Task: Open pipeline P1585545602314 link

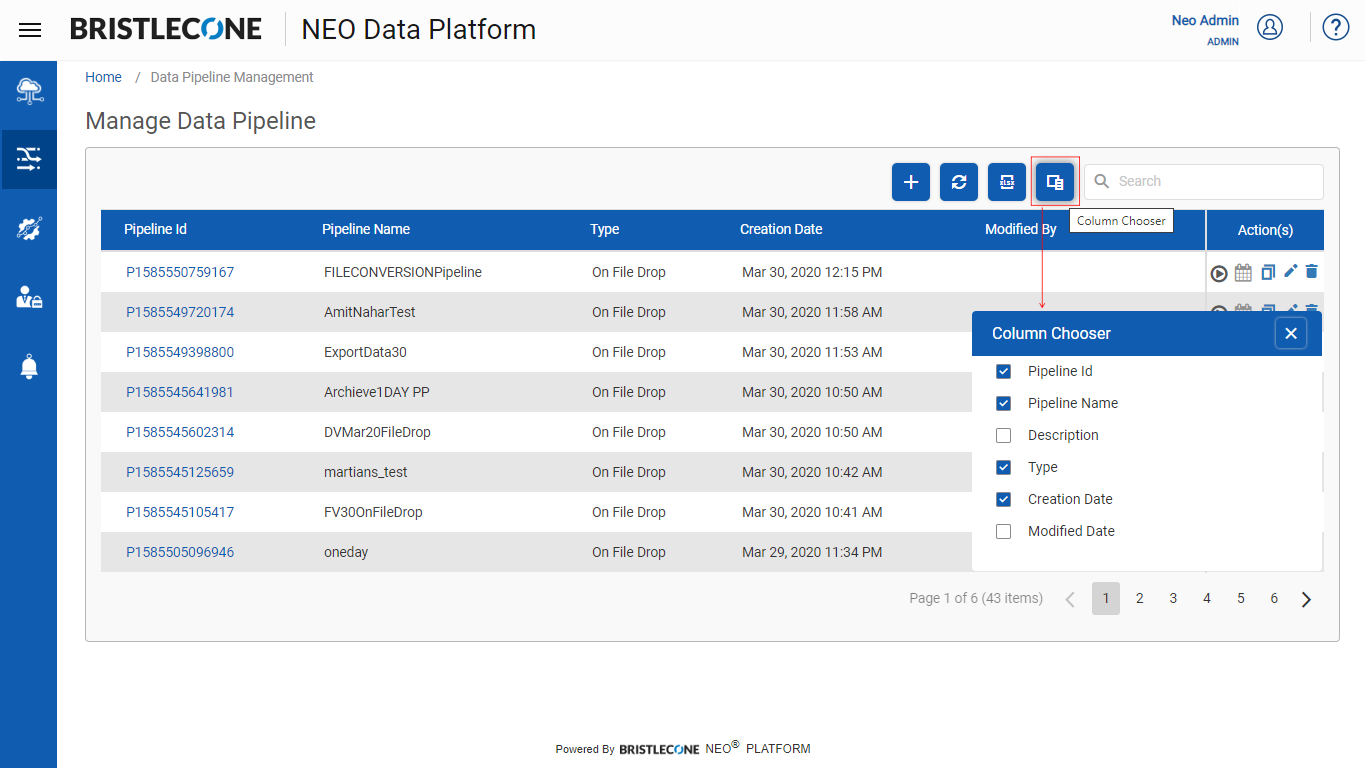Action: pos(180,432)
